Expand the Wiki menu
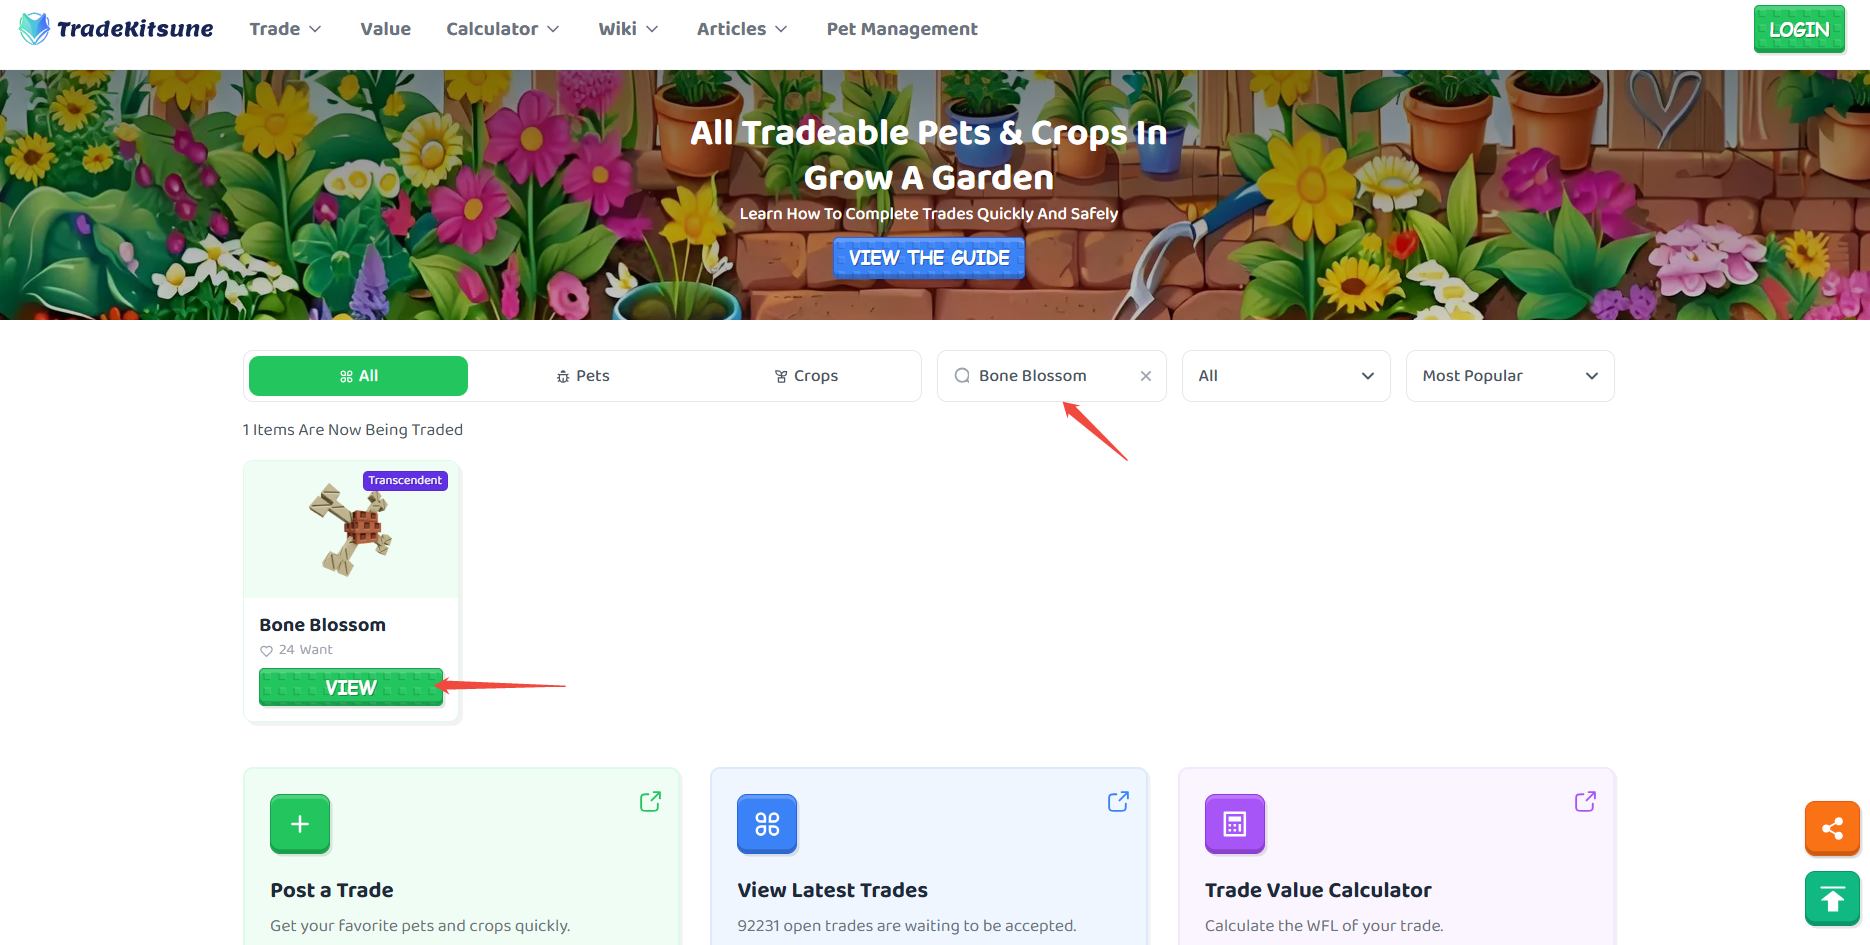 click(x=628, y=29)
